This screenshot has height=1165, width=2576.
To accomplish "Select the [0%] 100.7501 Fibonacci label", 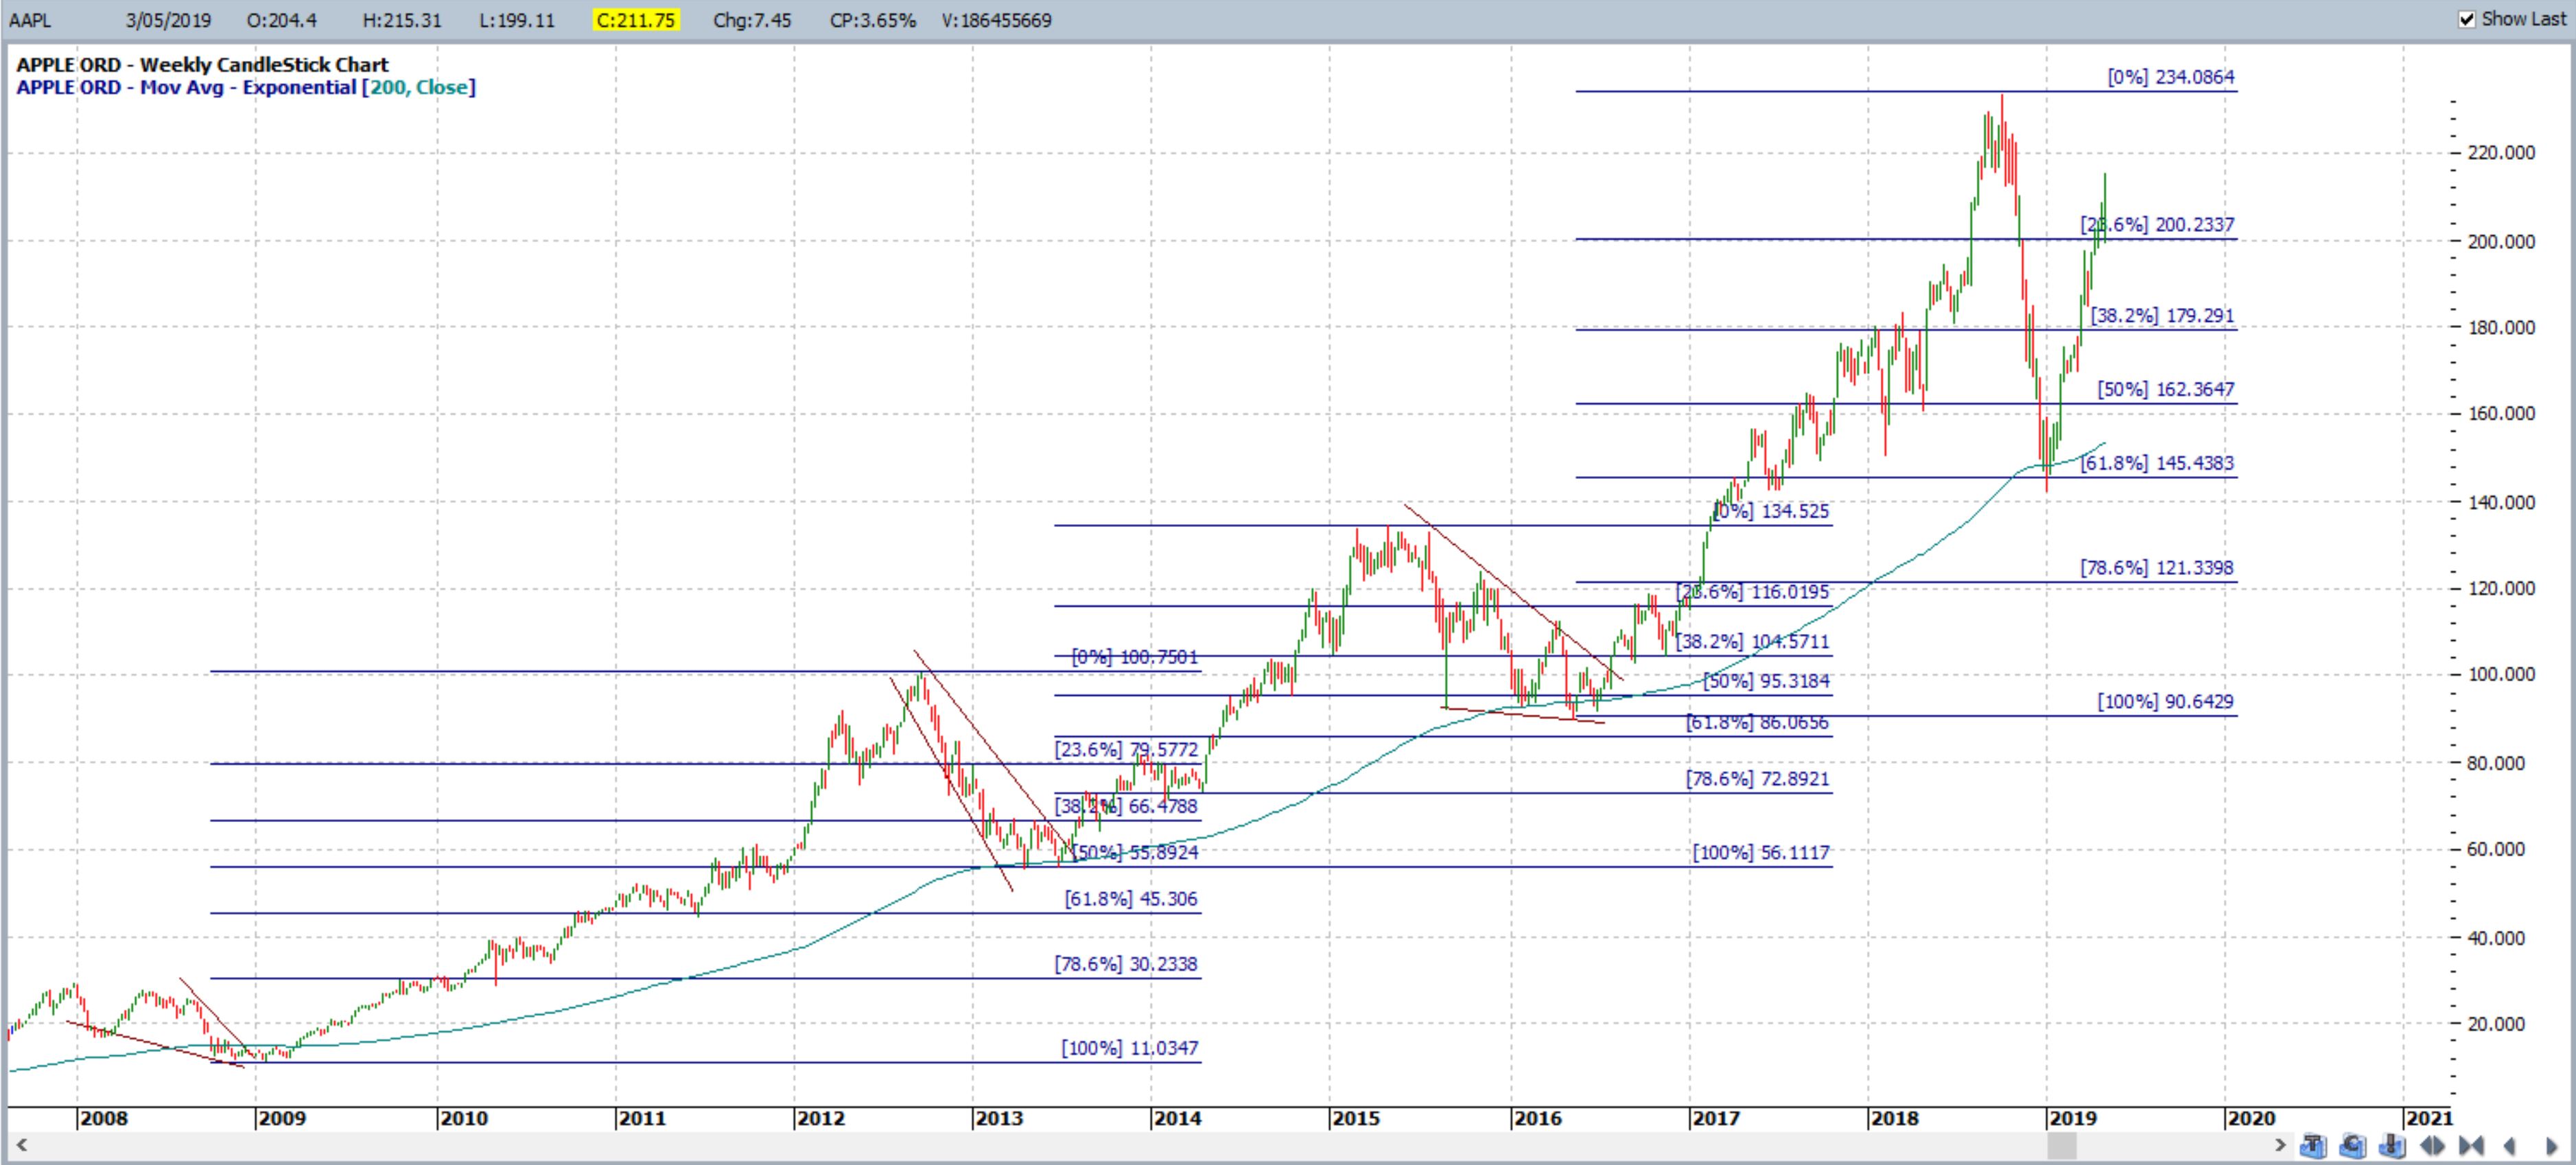I will pyautogui.click(x=1134, y=658).
